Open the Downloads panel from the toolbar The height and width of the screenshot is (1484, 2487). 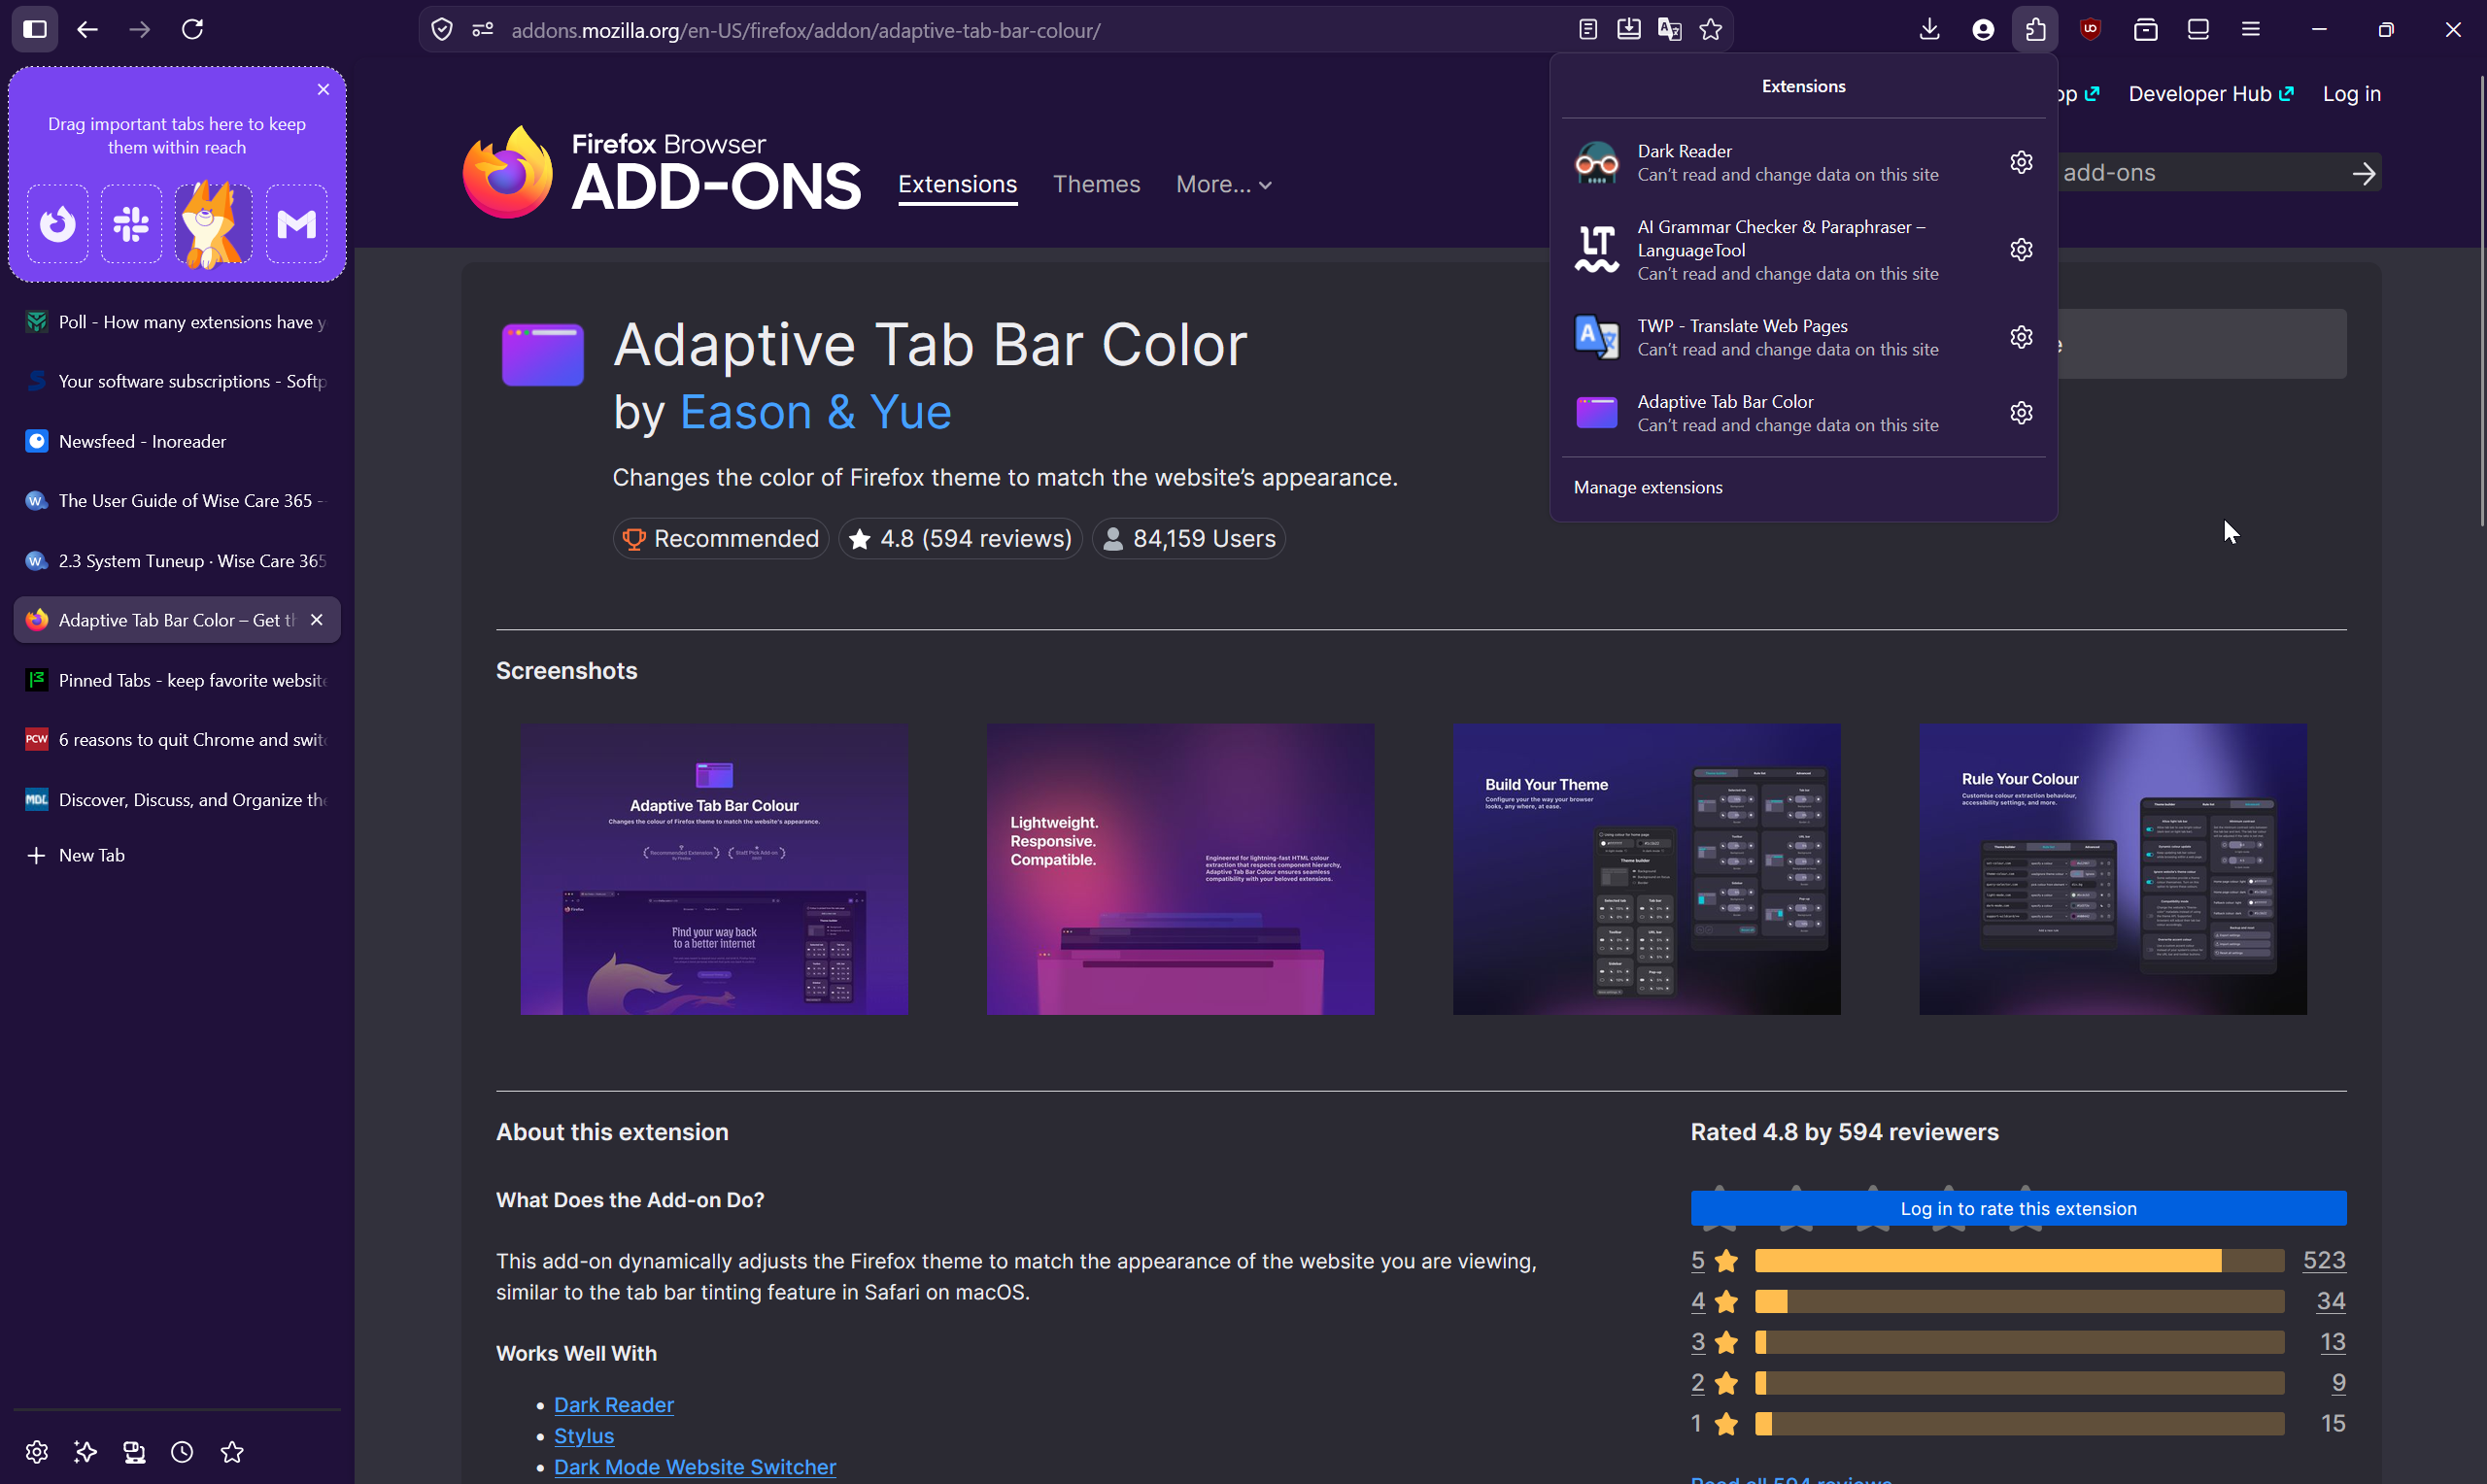1930,30
